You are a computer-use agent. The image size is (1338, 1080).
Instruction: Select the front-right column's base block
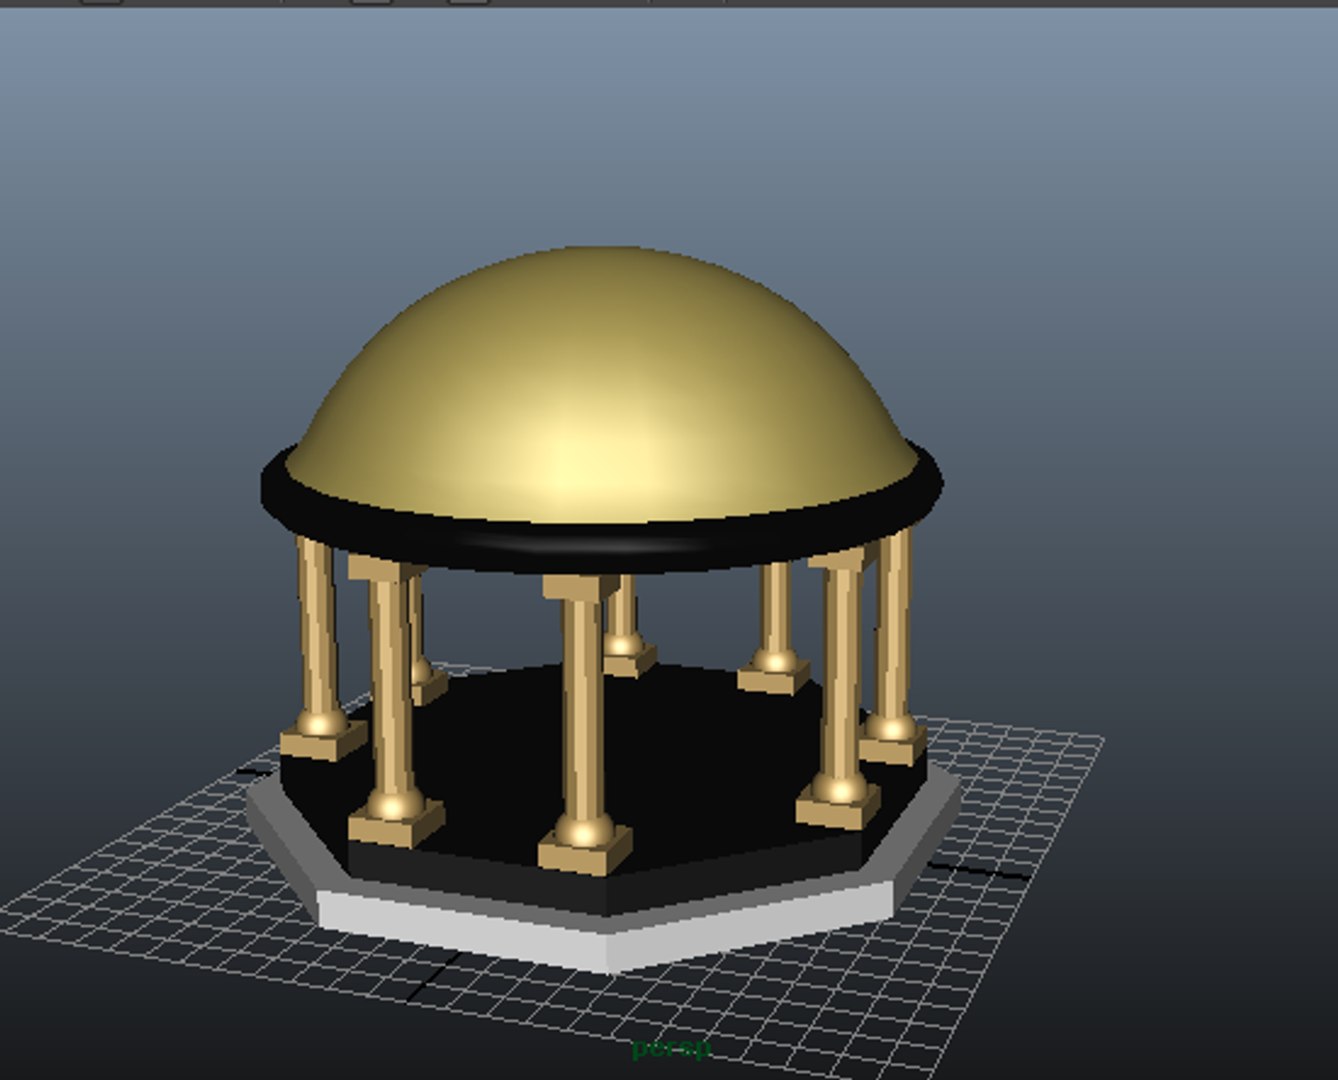(x=838, y=806)
